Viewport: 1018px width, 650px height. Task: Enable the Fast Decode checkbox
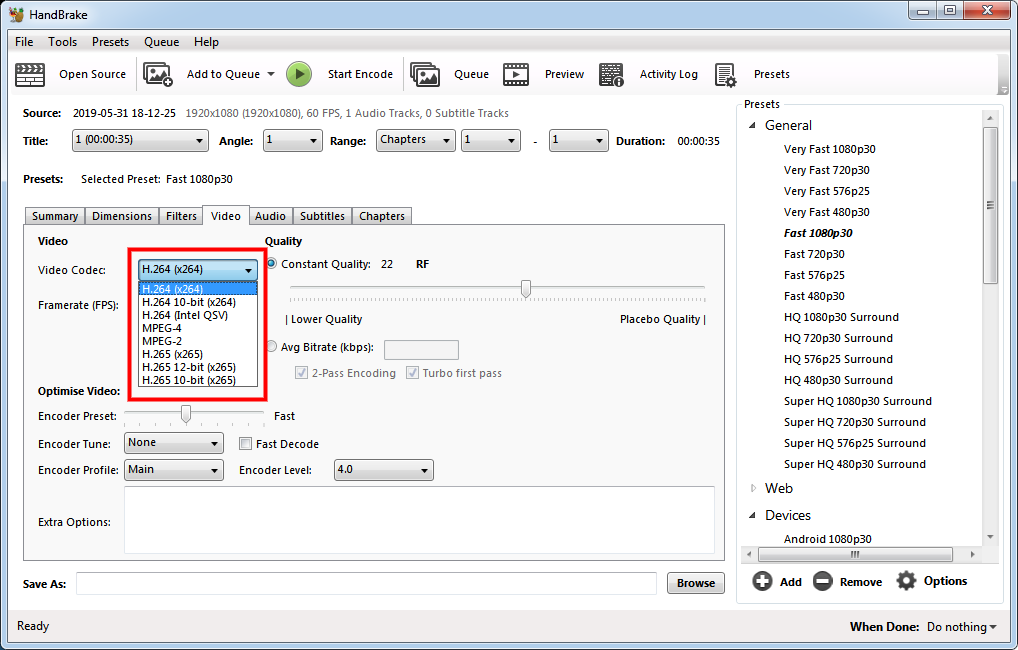tap(245, 444)
